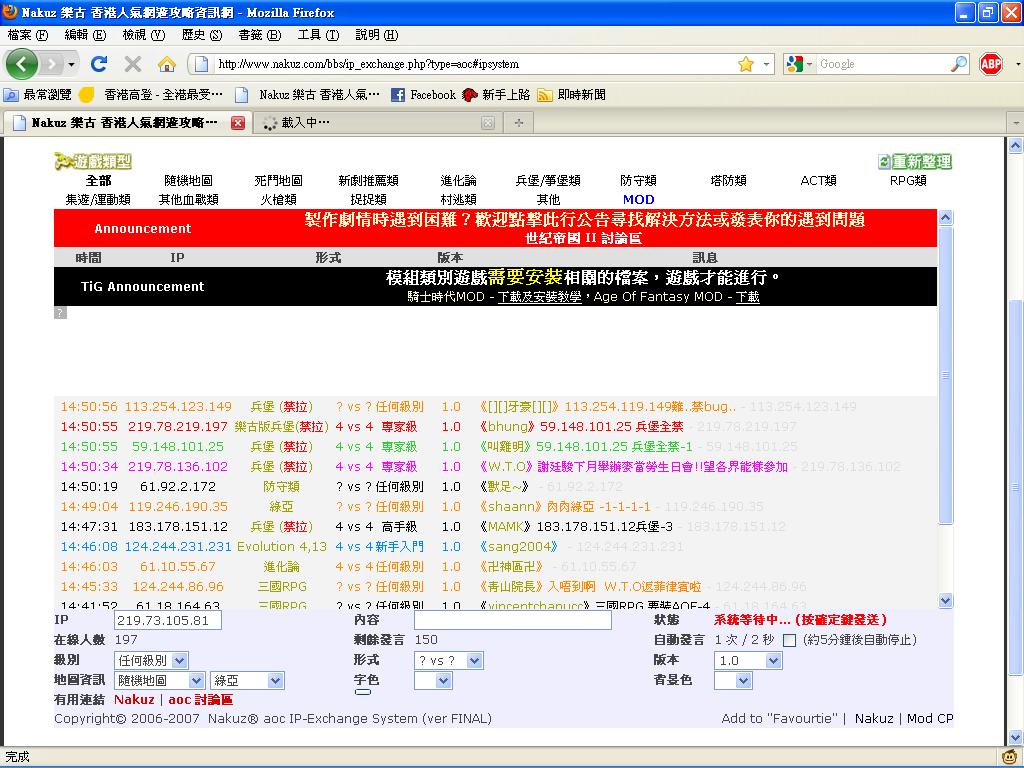Open the 綠亞 map name dropdown
1024x768 pixels.
point(247,681)
